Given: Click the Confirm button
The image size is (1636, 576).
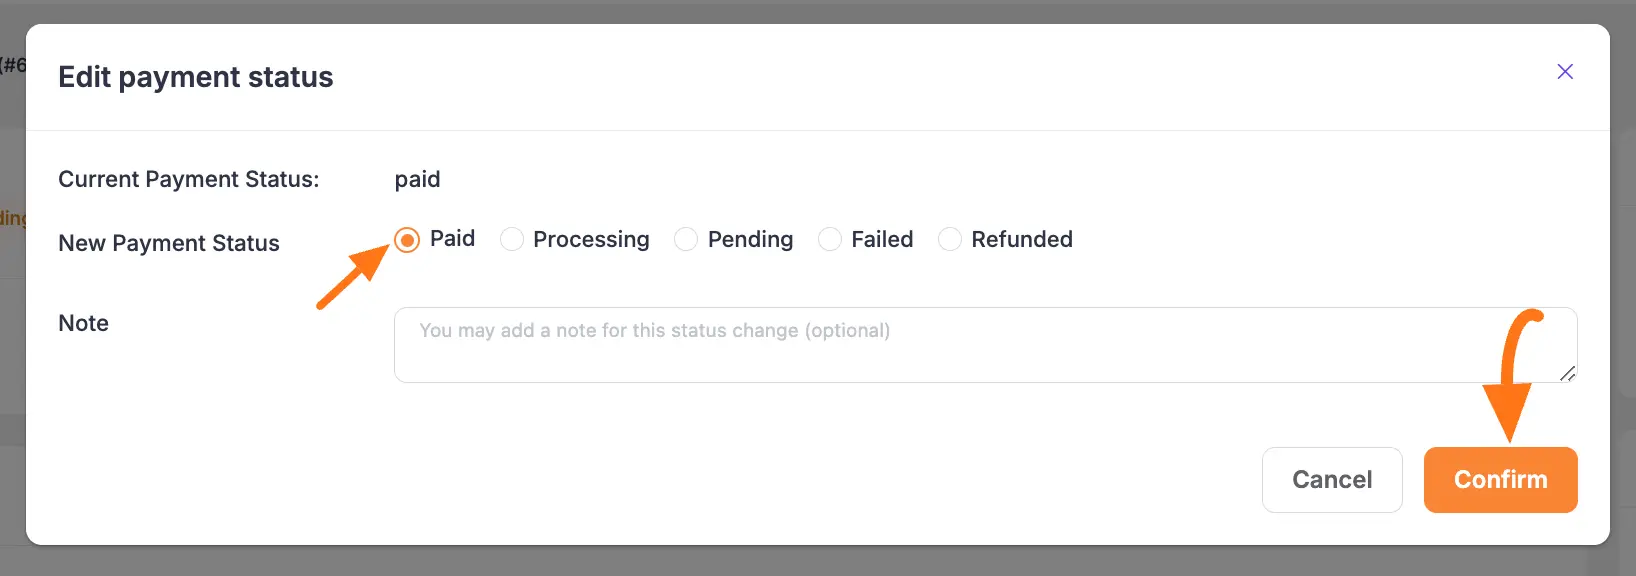Looking at the screenshot, I should [1500, 480].
